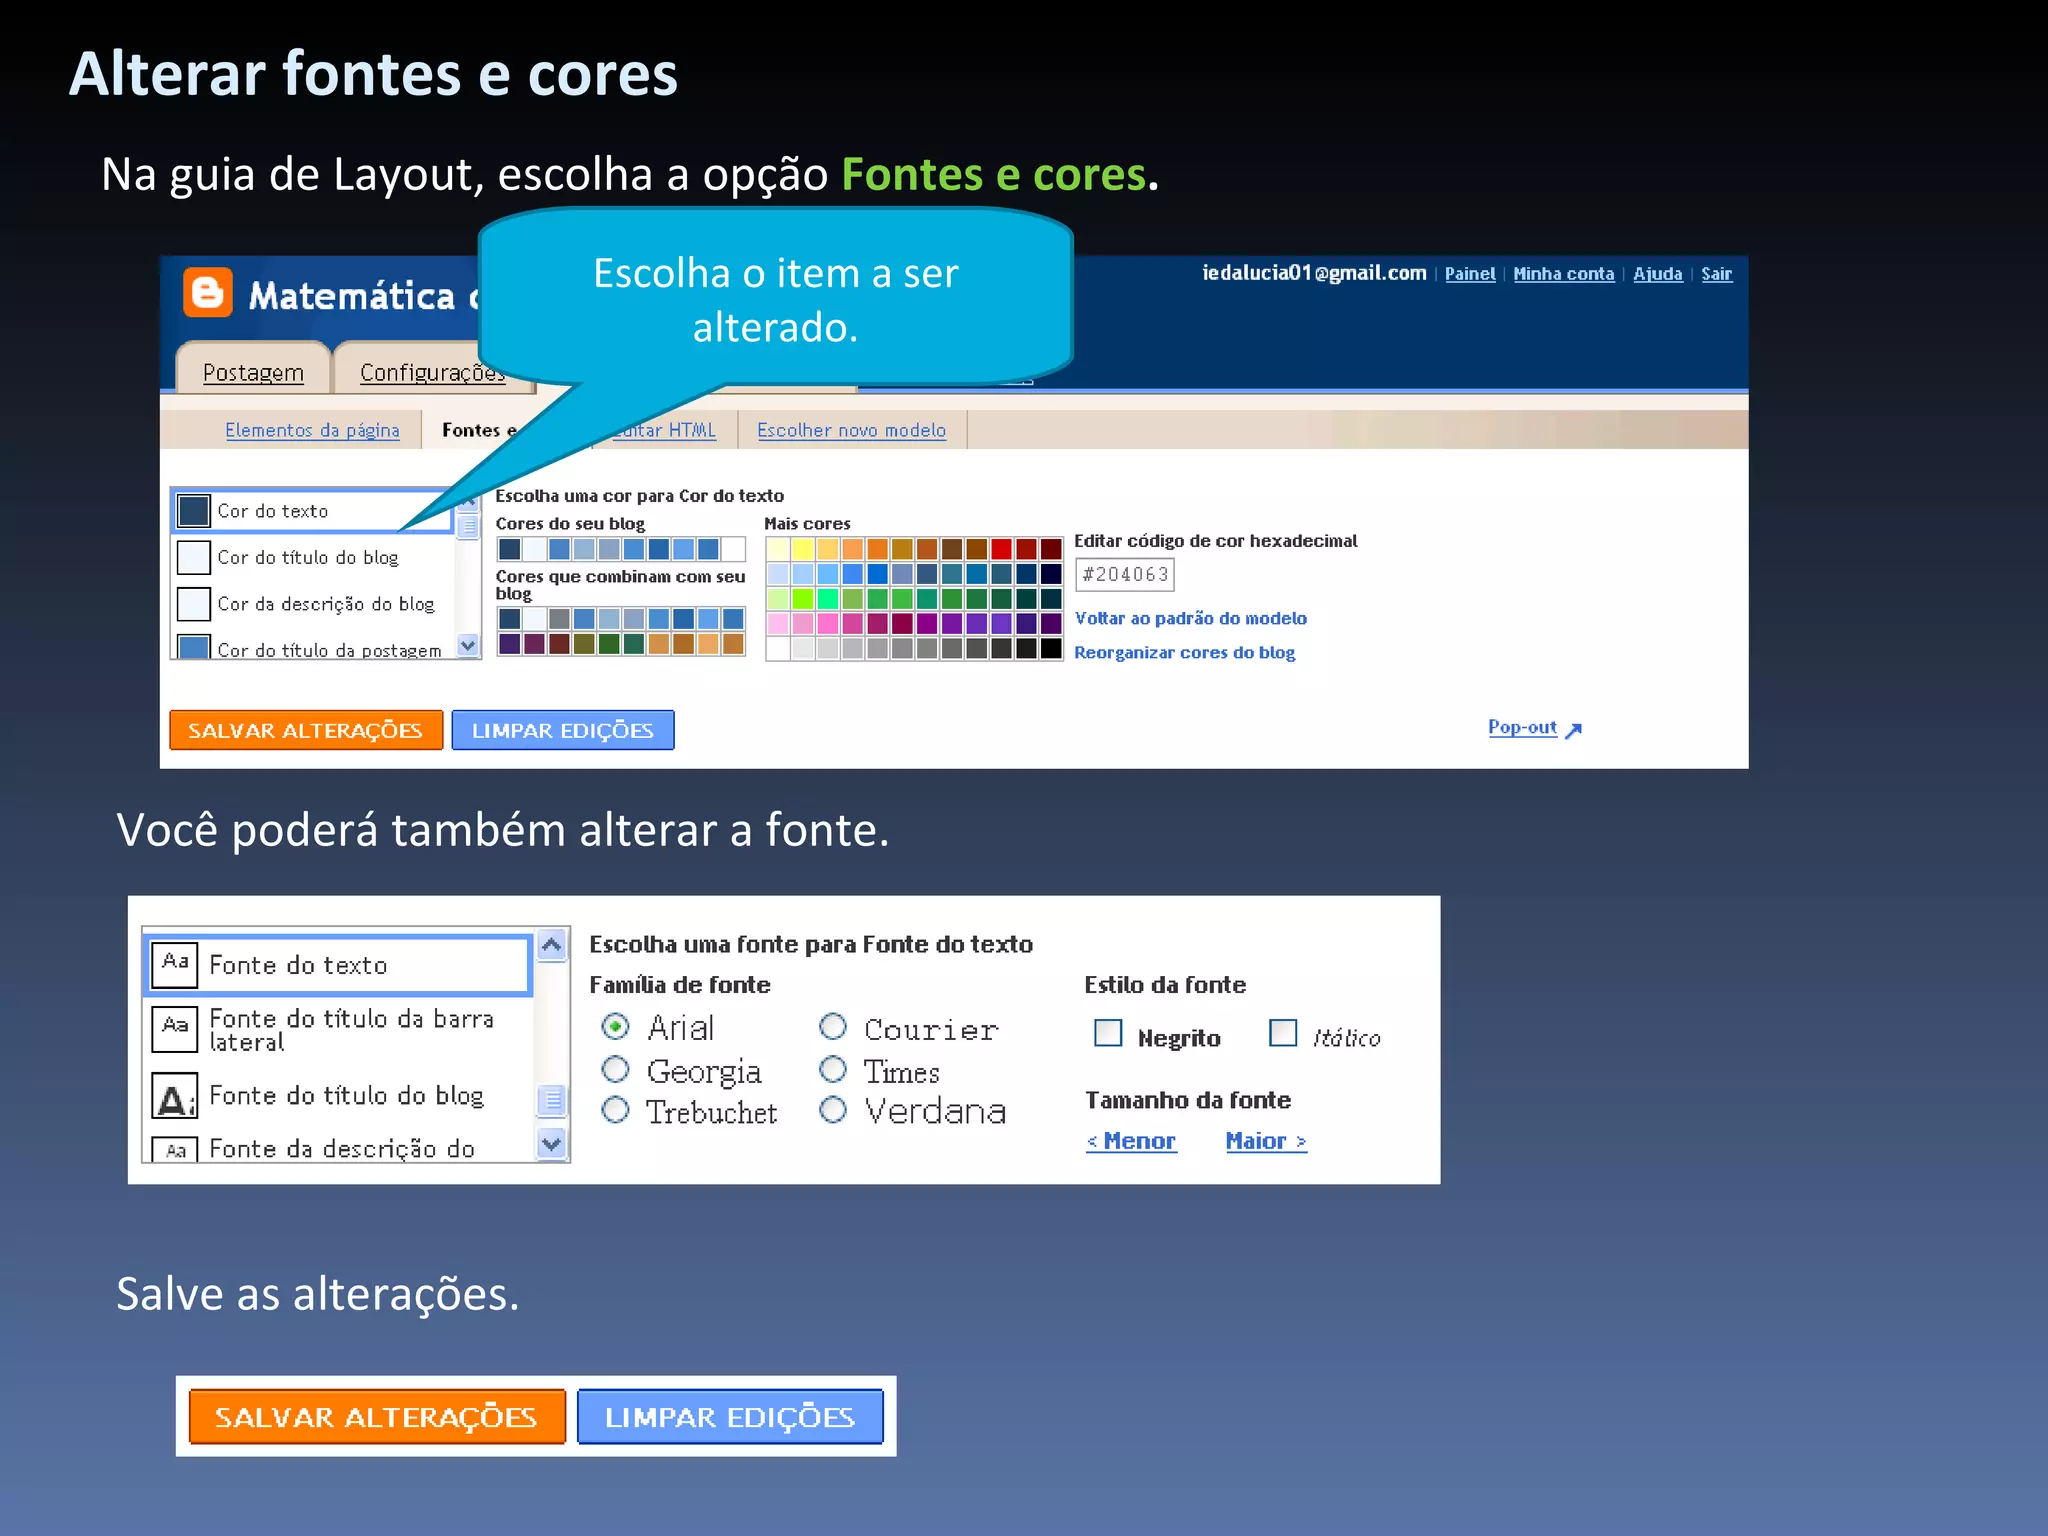This screenshot has height=1536, width=2048.
Task: Enable the Negrito checkbox
Action: coord(1108,1033)
